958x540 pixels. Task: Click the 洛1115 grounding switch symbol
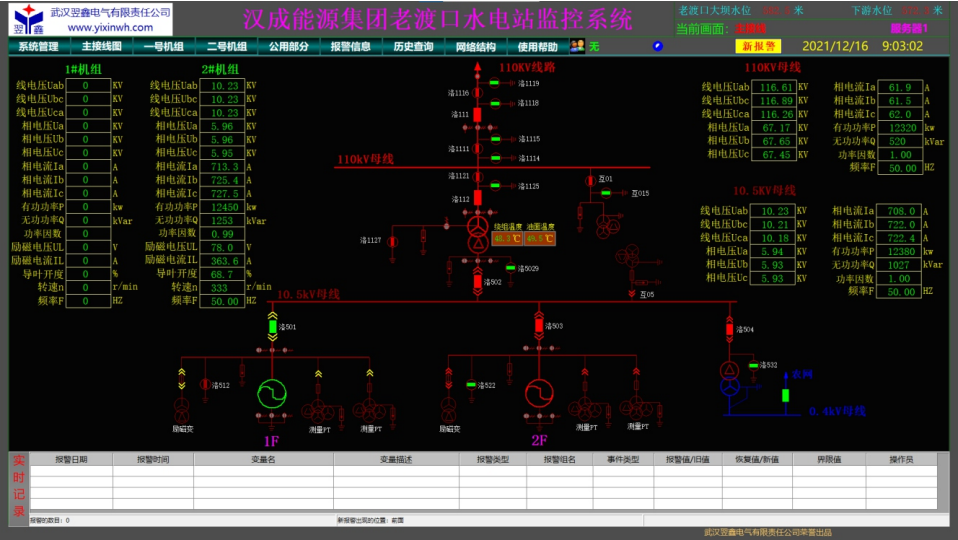(495, 139)
